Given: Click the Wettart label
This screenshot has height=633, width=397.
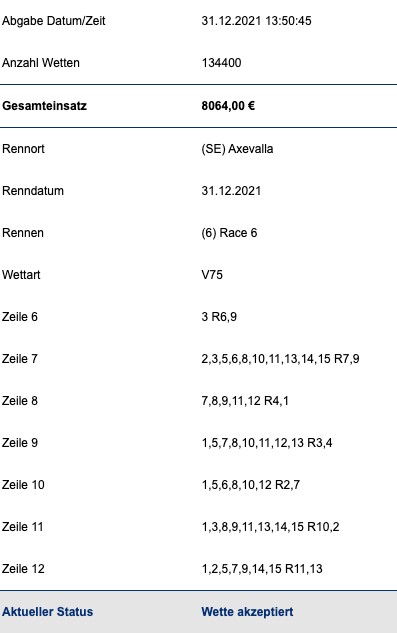Looking at the screenshot, I should tap(21, 275).
